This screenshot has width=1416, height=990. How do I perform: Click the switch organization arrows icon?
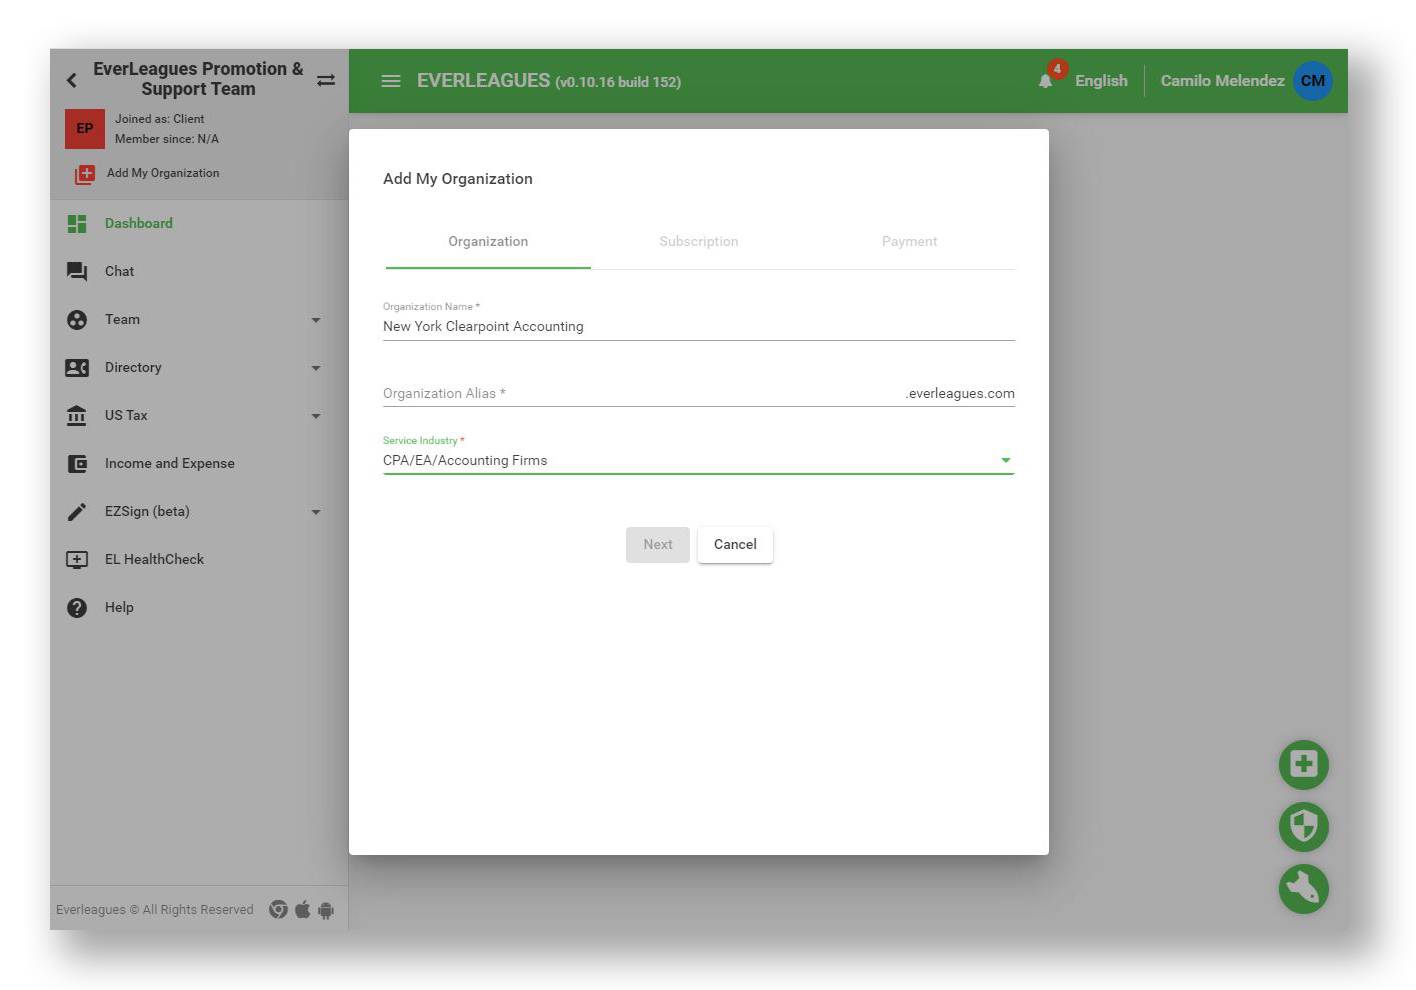click(x=326, y=80)
